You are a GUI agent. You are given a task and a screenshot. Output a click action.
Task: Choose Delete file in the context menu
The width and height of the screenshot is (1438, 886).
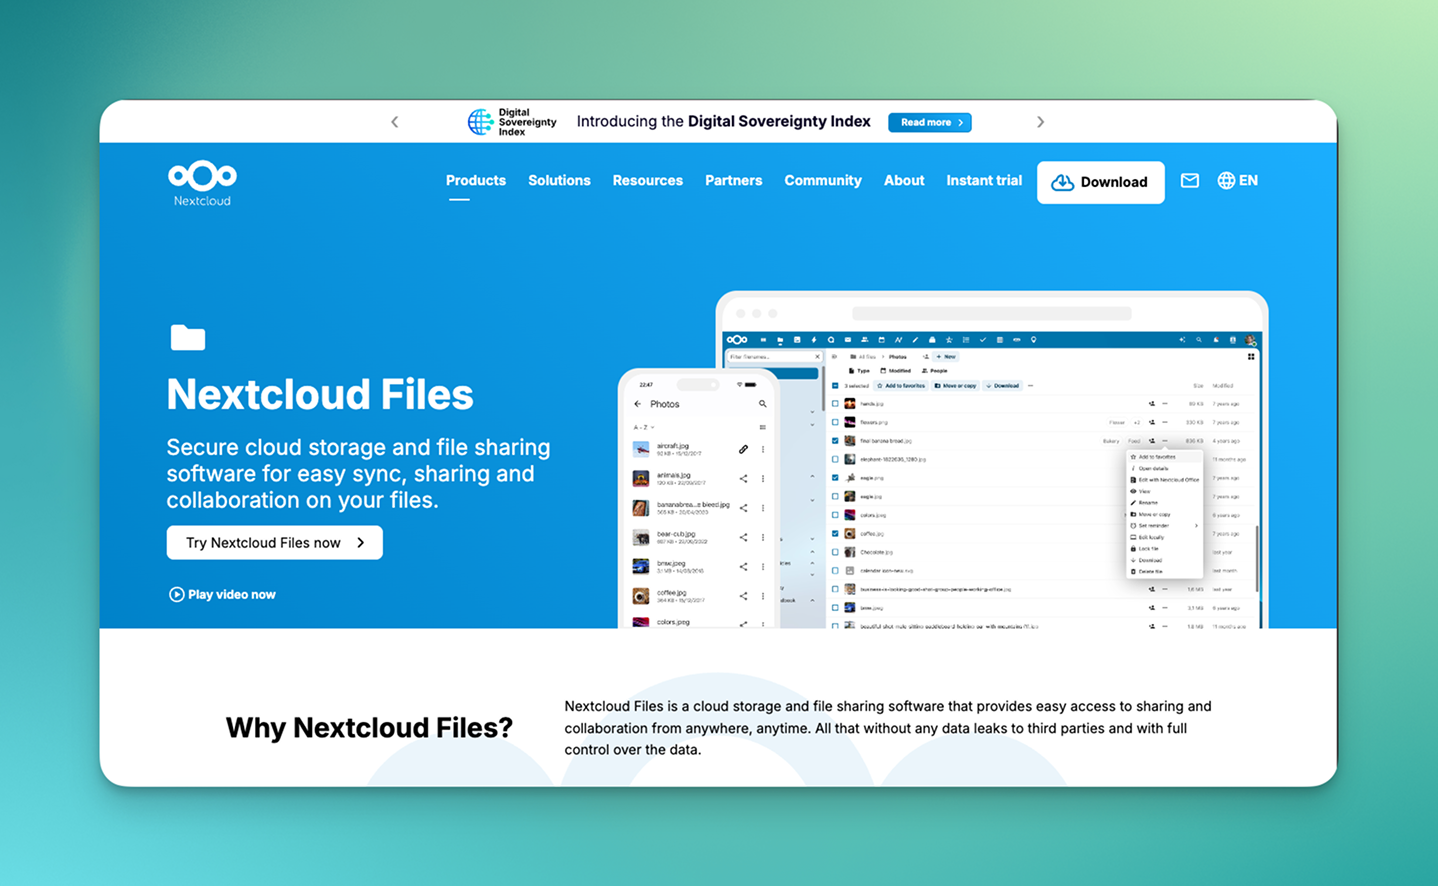coord(1165,572)
